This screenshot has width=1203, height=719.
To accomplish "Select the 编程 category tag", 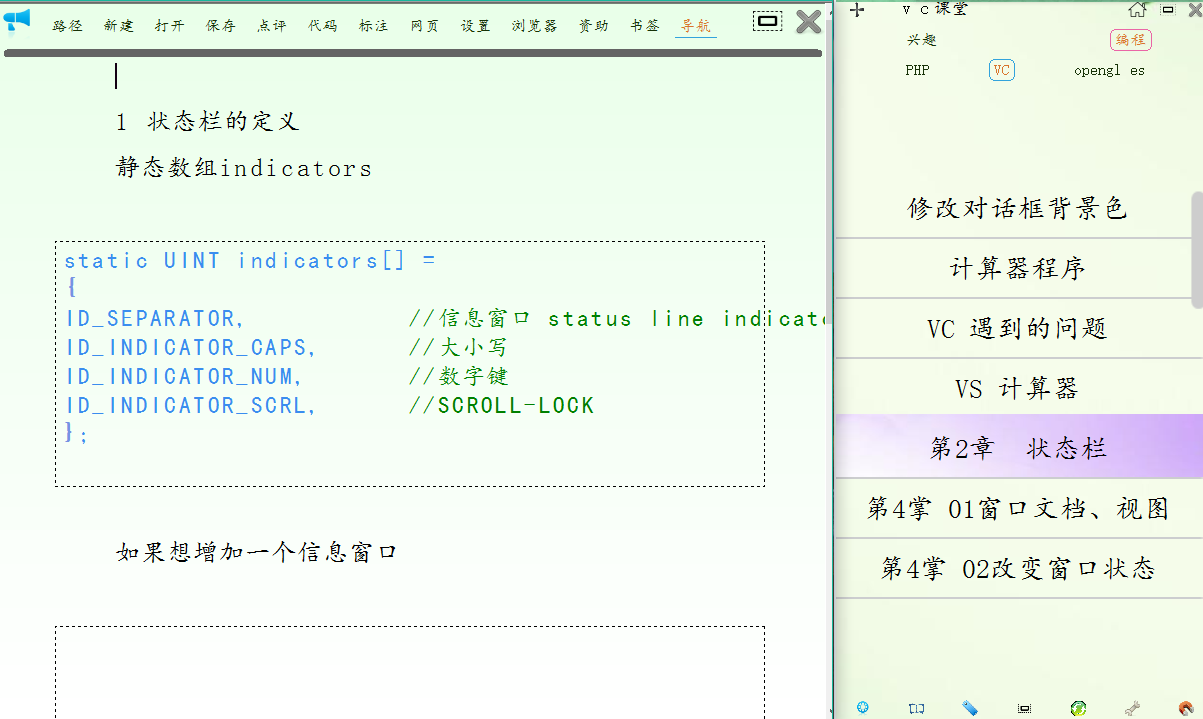I will pyautogui.click(x=1131, y=40).
